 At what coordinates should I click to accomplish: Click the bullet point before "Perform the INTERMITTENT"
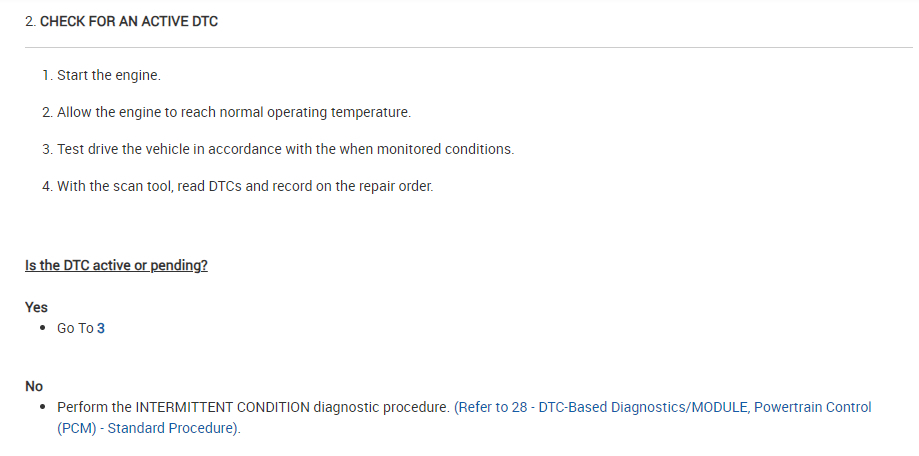coord(43,407)
